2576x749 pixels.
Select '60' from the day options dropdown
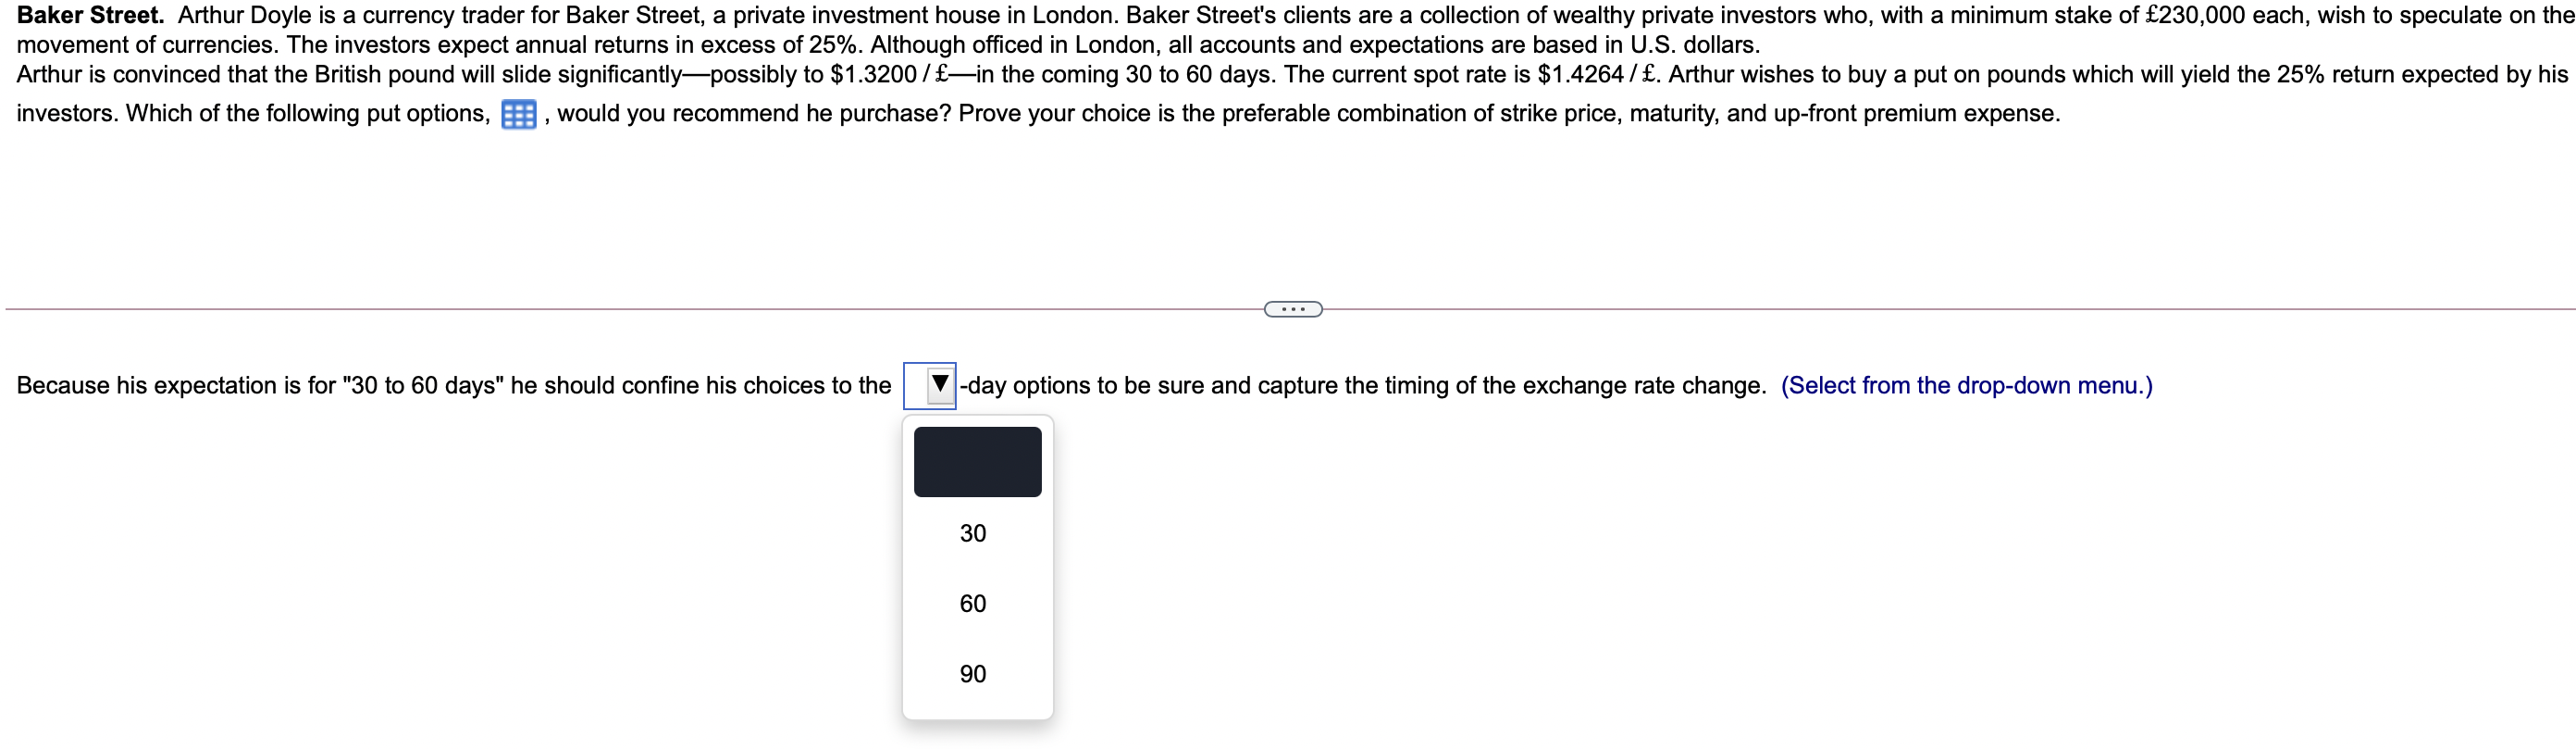point(972,603)
